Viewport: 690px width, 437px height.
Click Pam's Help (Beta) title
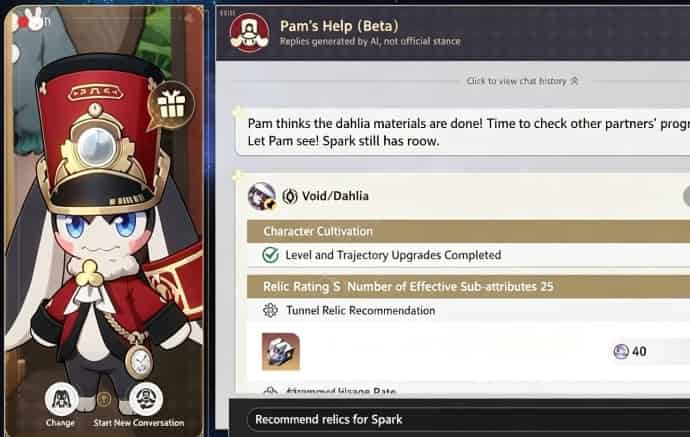(339, 26)
